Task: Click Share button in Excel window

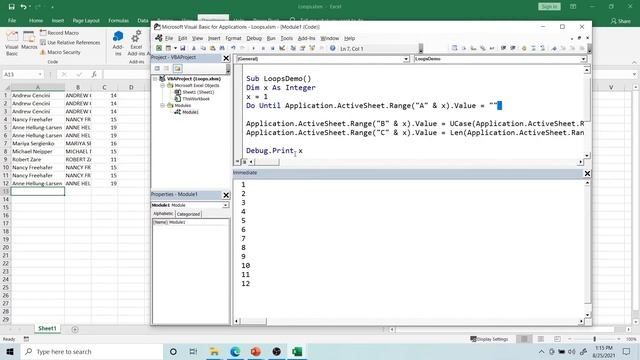Action: pyautogui.click(x=620, y=21)
